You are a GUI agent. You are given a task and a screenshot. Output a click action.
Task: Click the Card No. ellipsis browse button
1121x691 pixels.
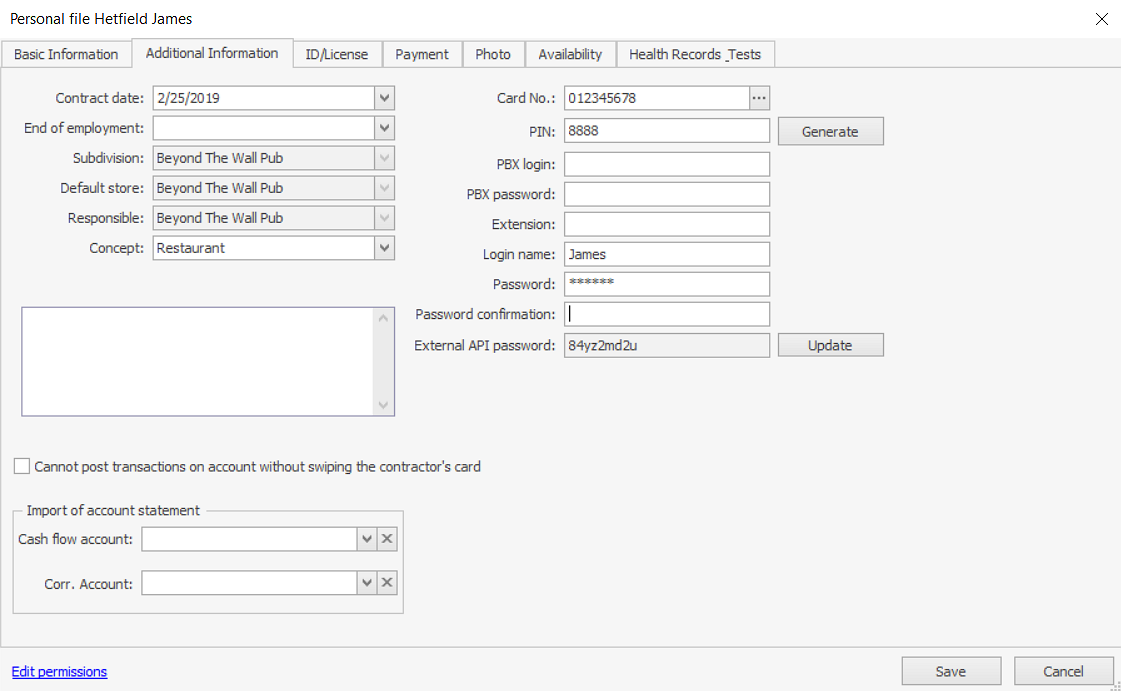coord(759,98)
